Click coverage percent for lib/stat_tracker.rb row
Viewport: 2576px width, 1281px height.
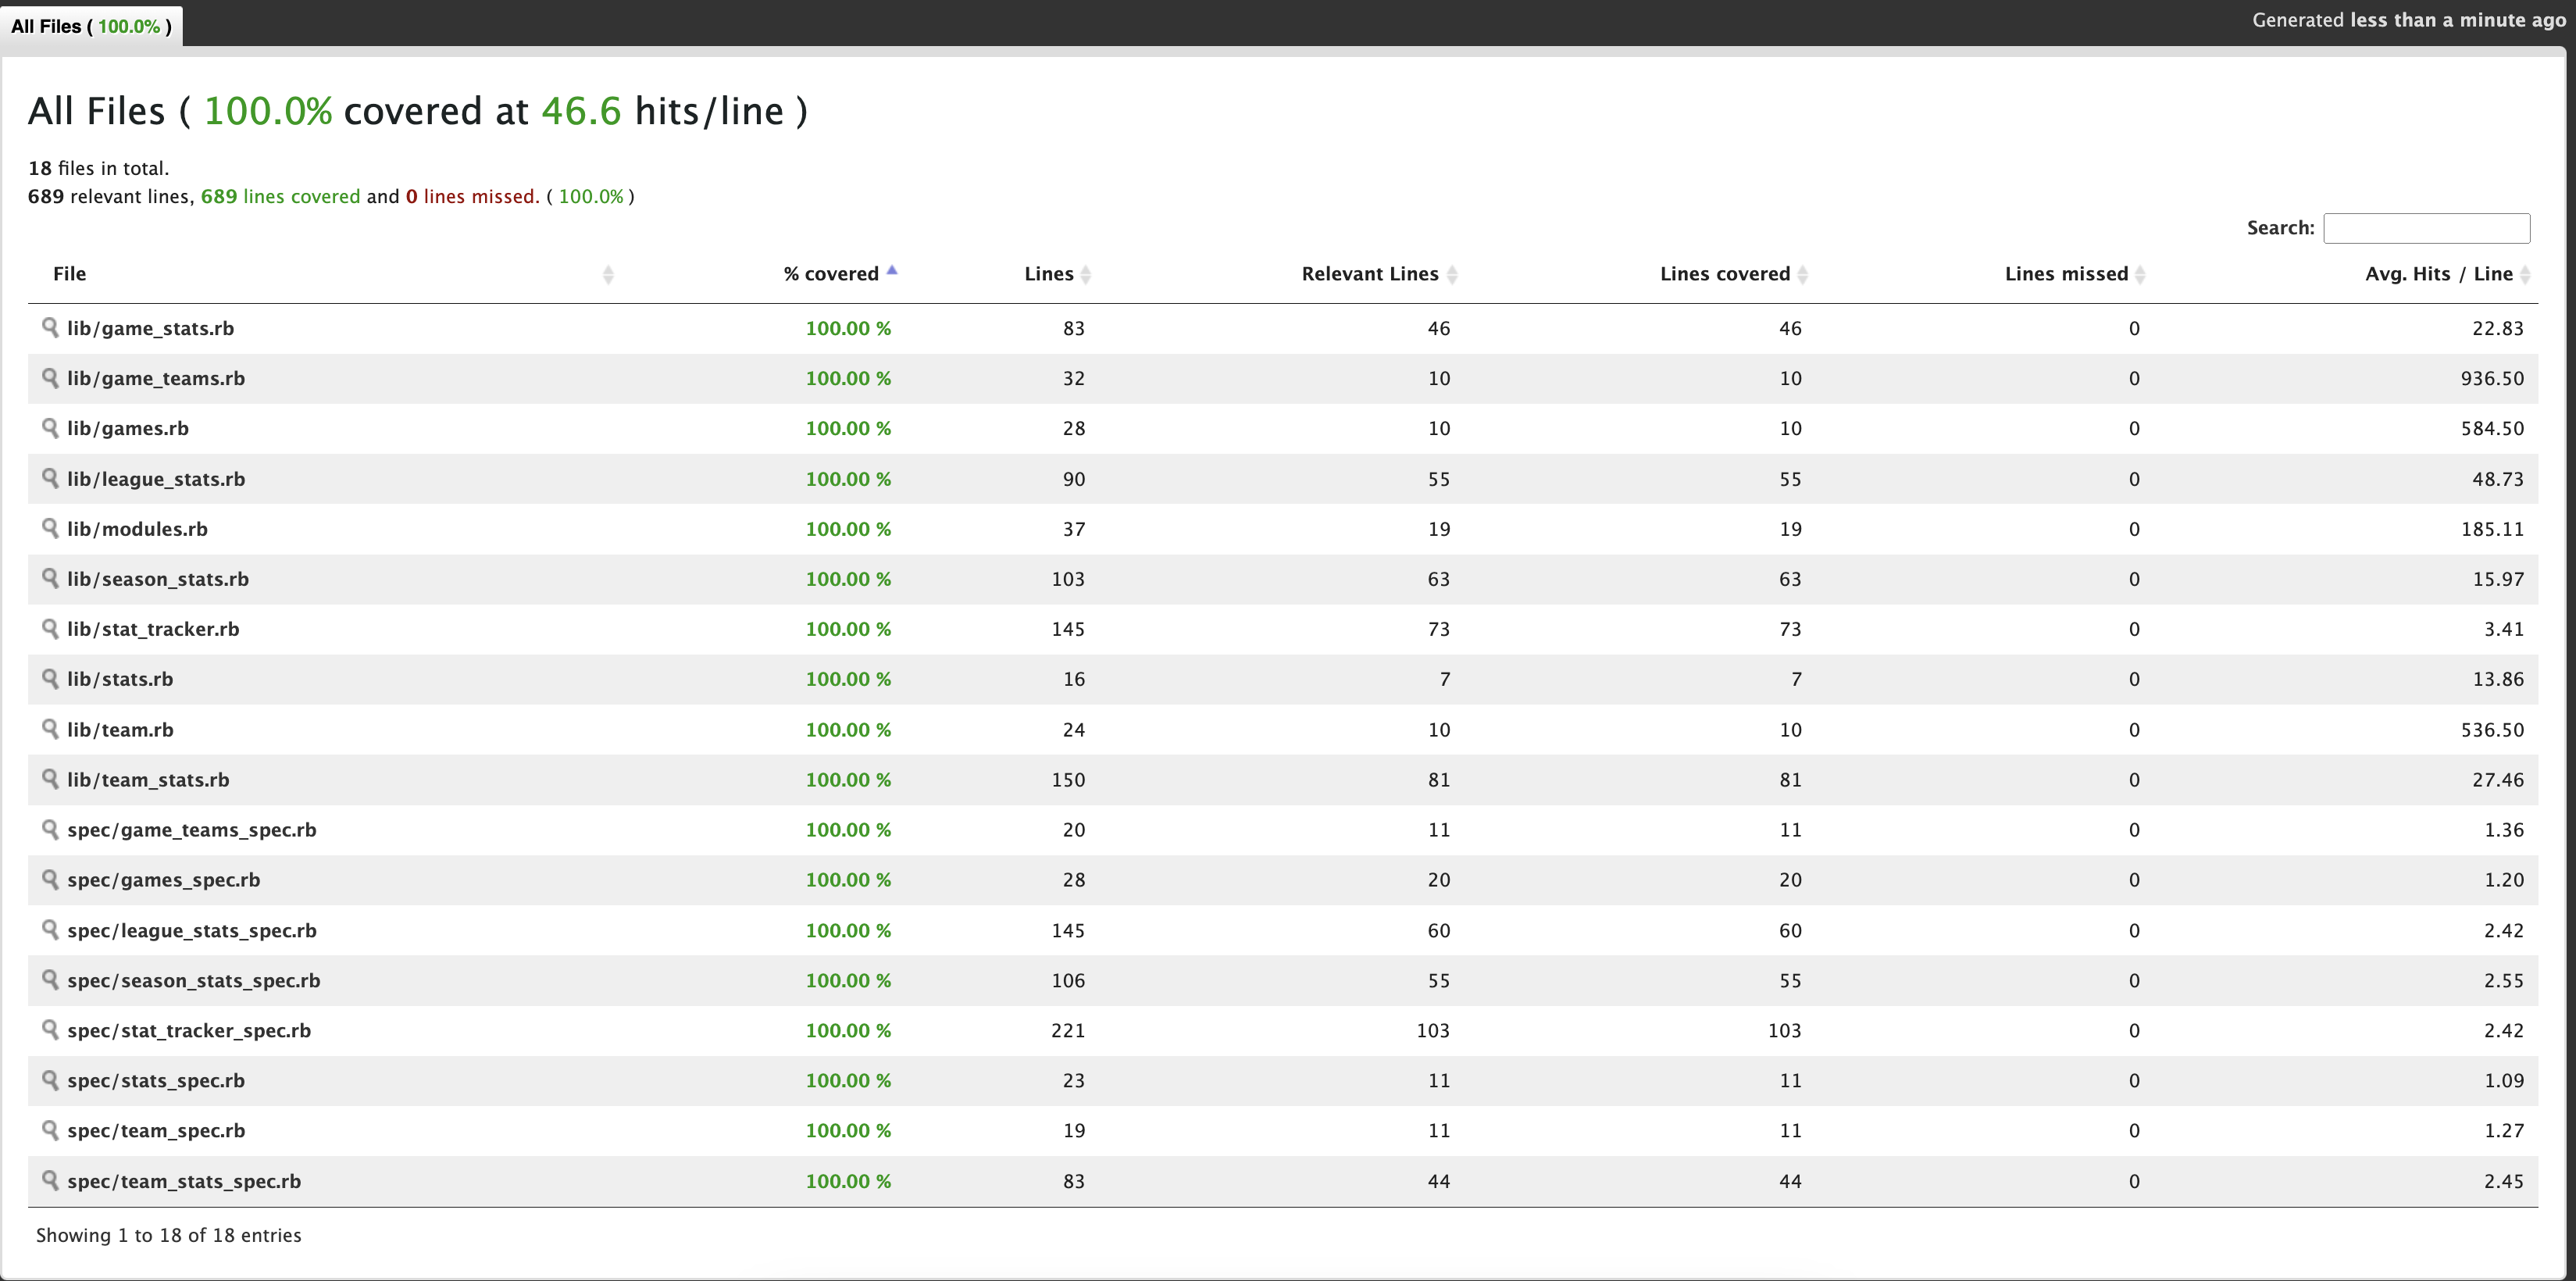(848, 629)
